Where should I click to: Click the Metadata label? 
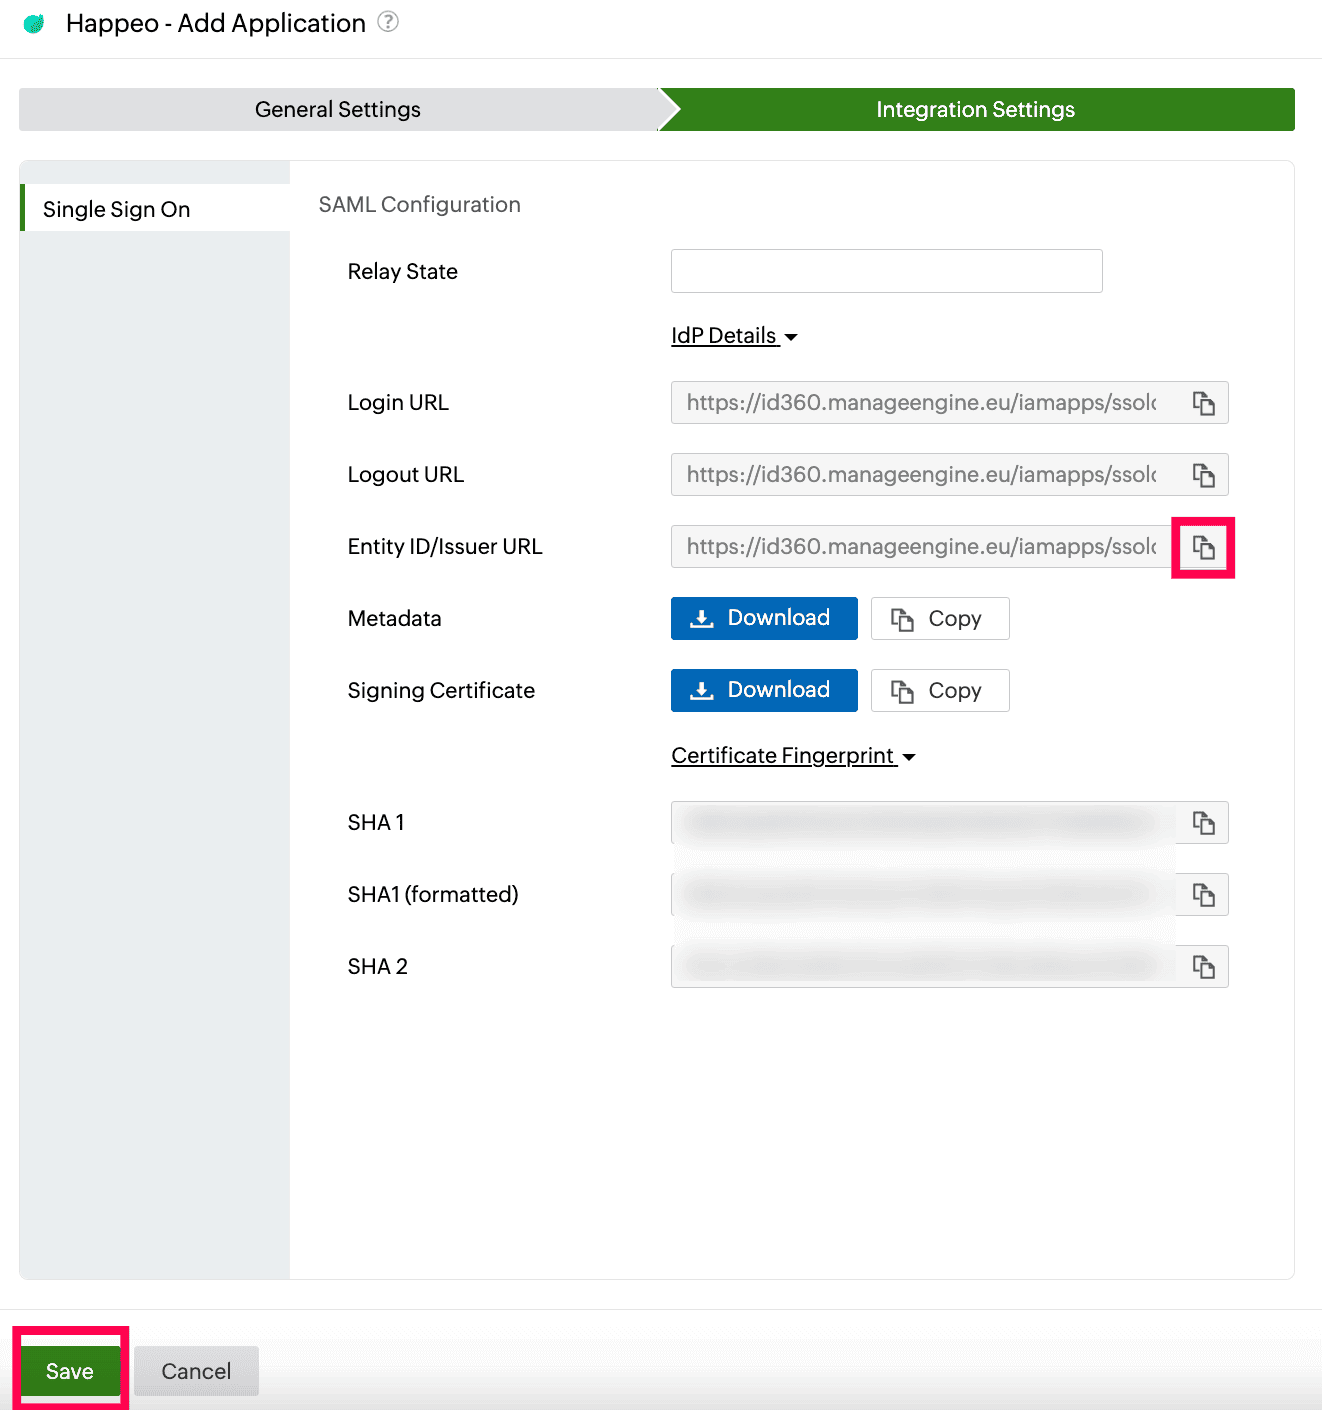pos(395,619)
